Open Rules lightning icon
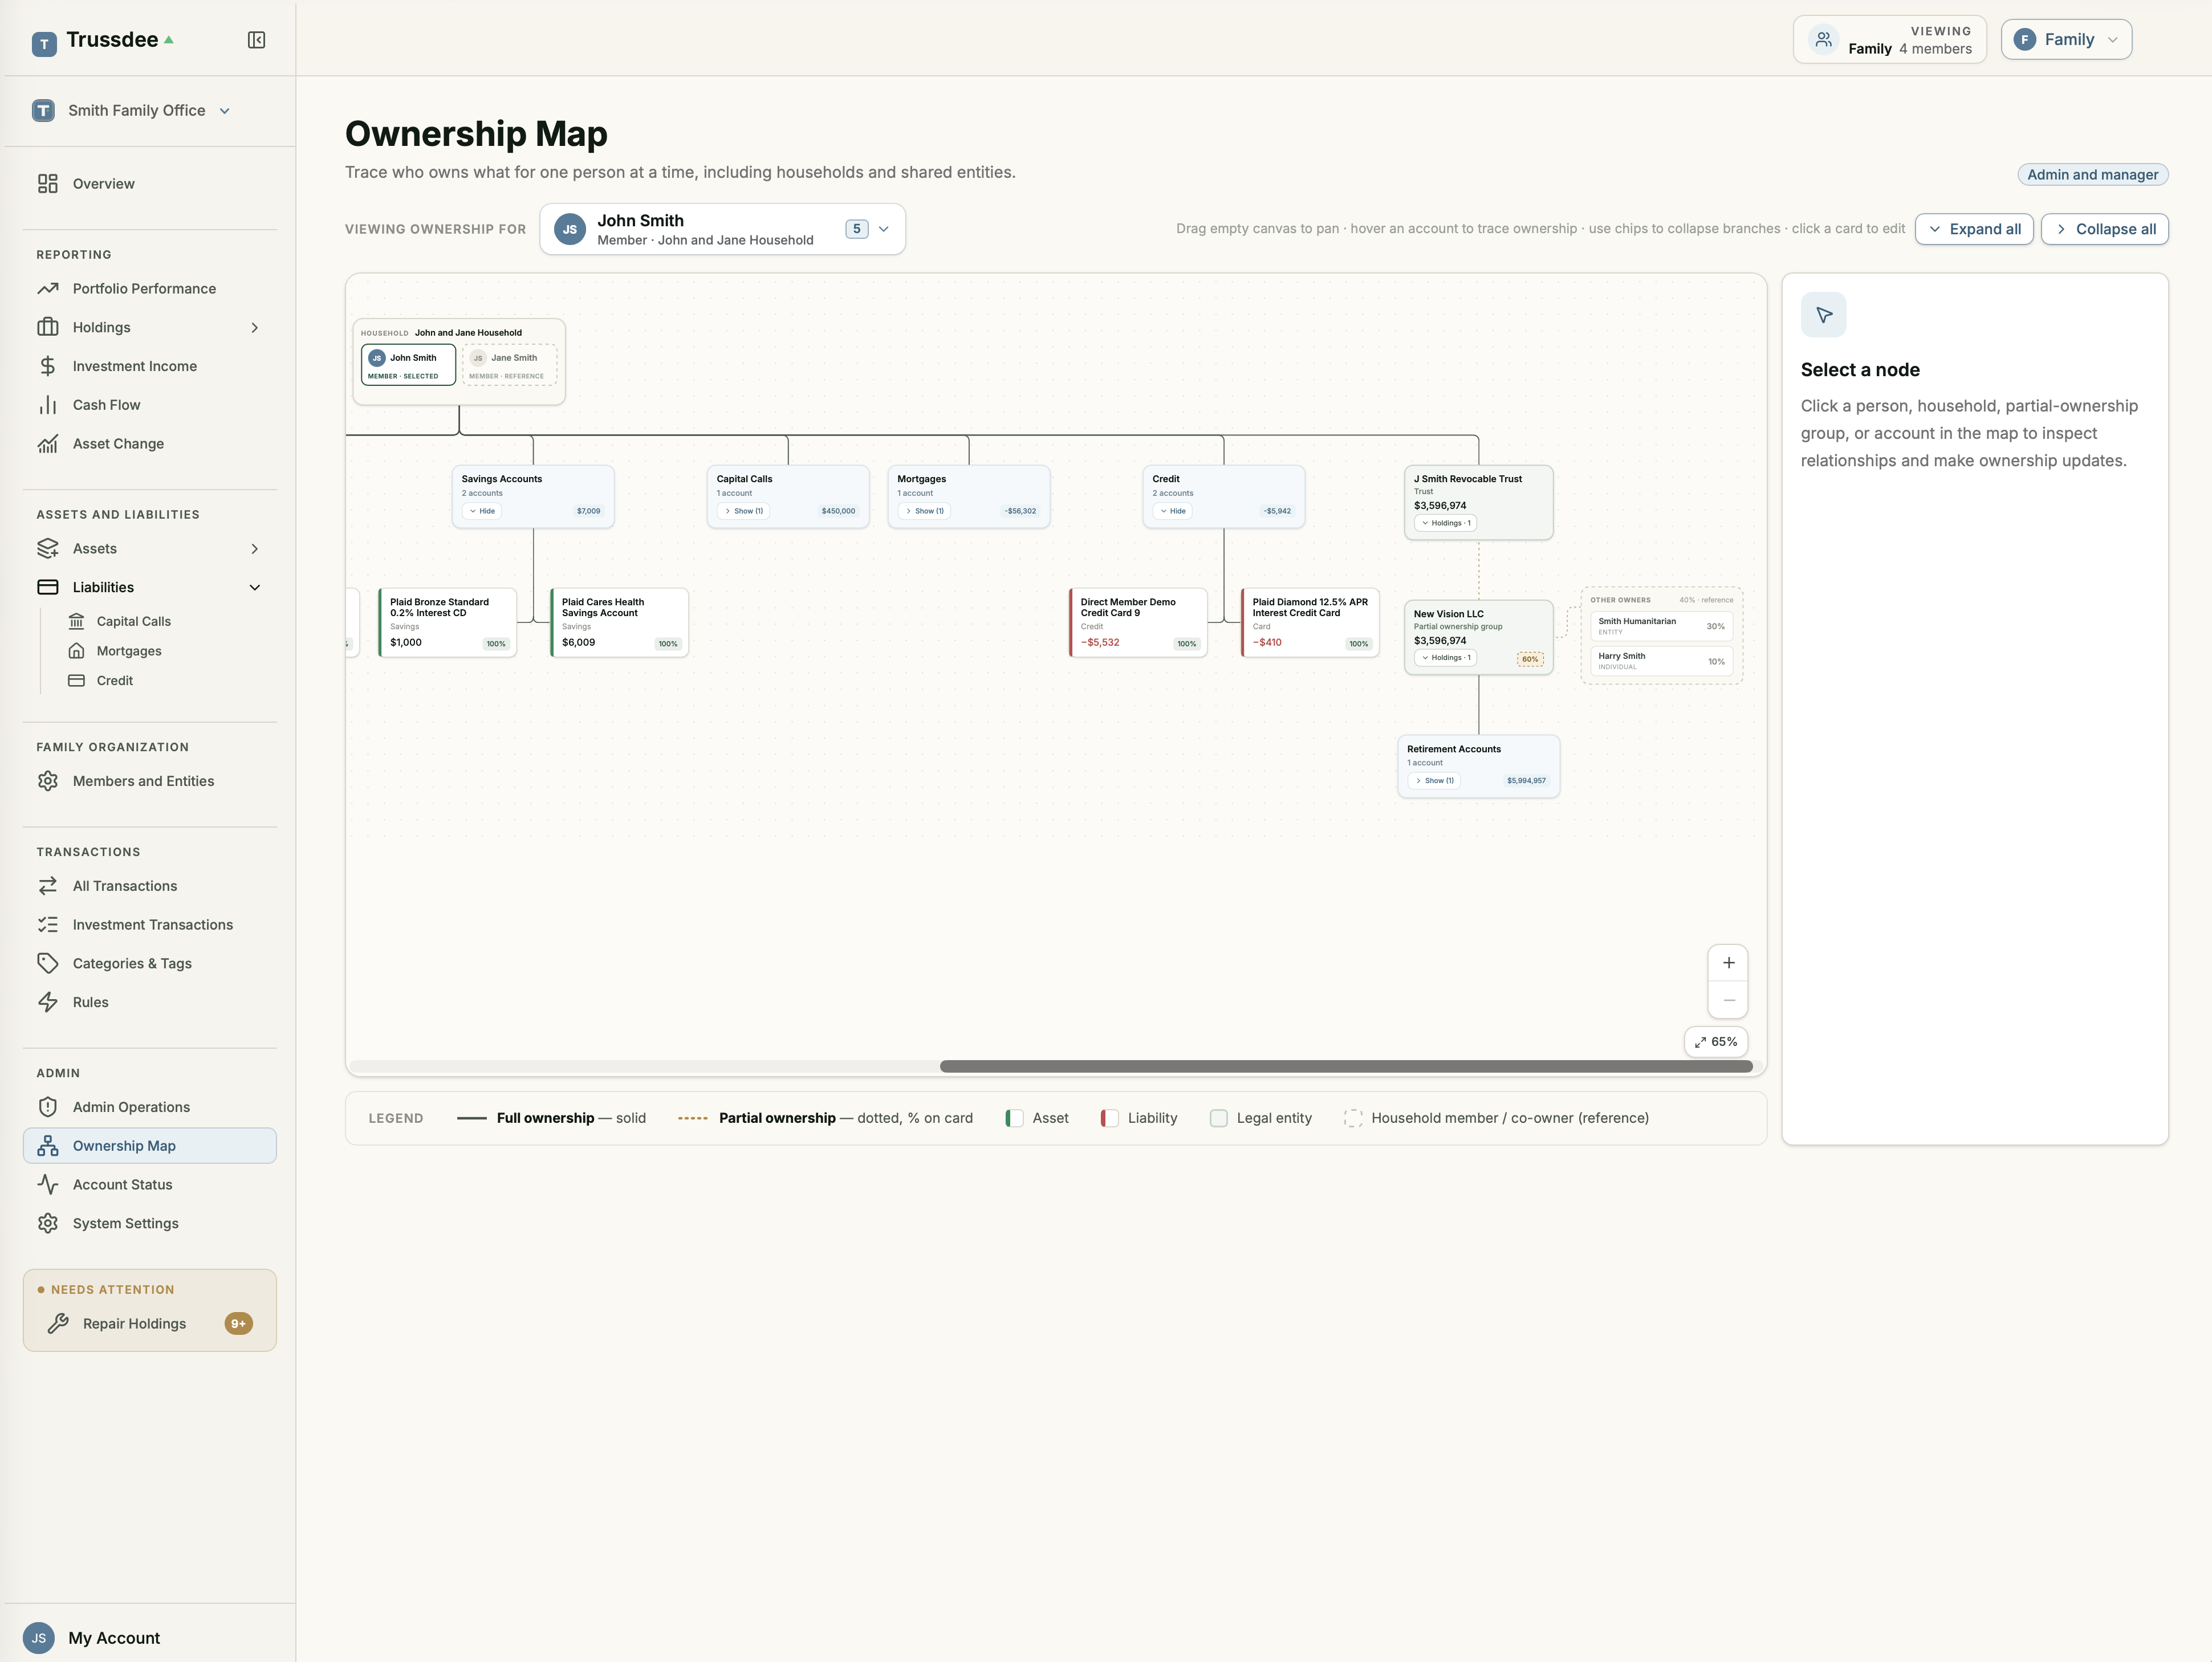This screenshot has width=2212, height=1662. point(48,1002)
